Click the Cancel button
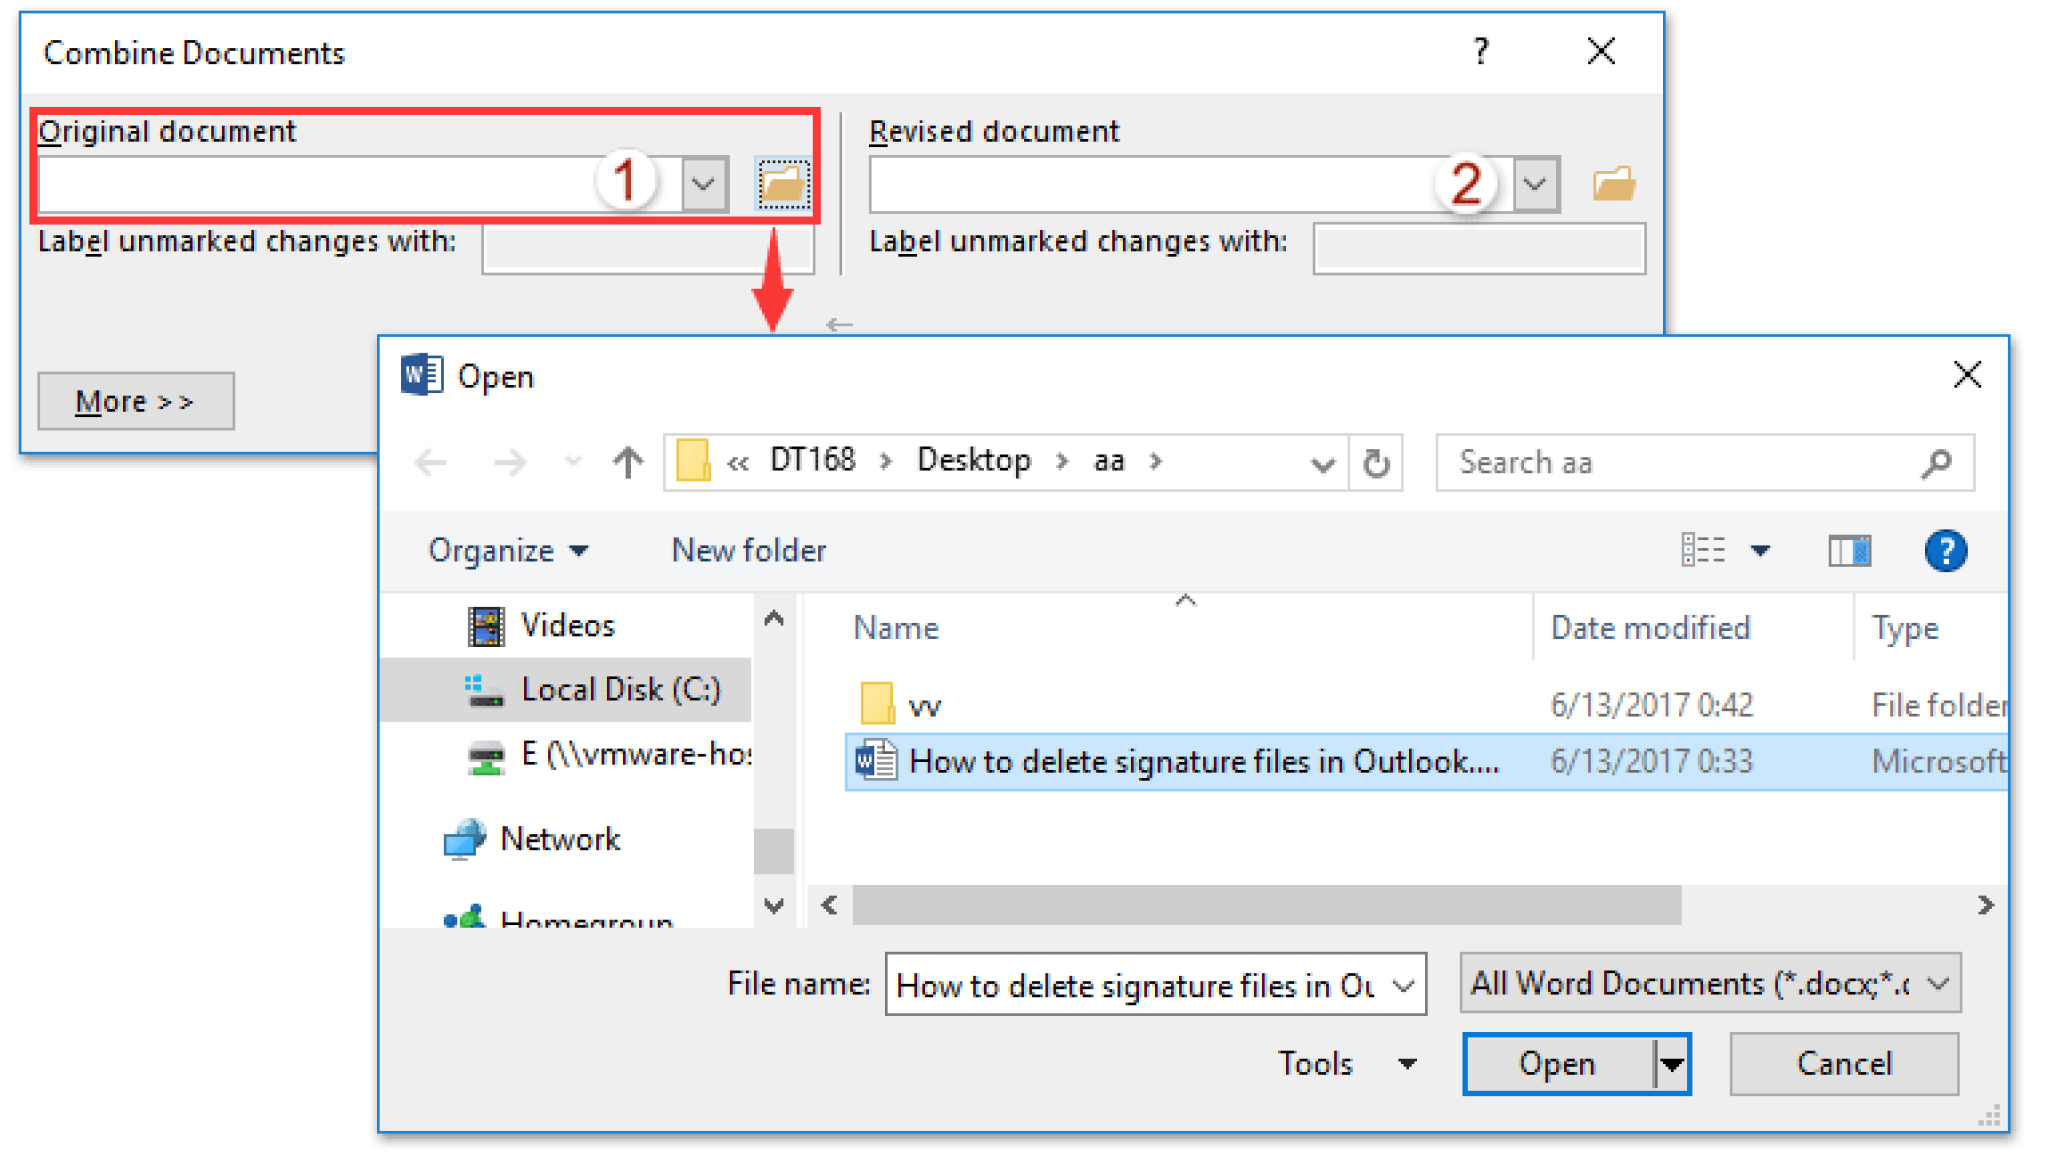Viewport: 2048px width, 1163px height. (x=1843, y=1063)
